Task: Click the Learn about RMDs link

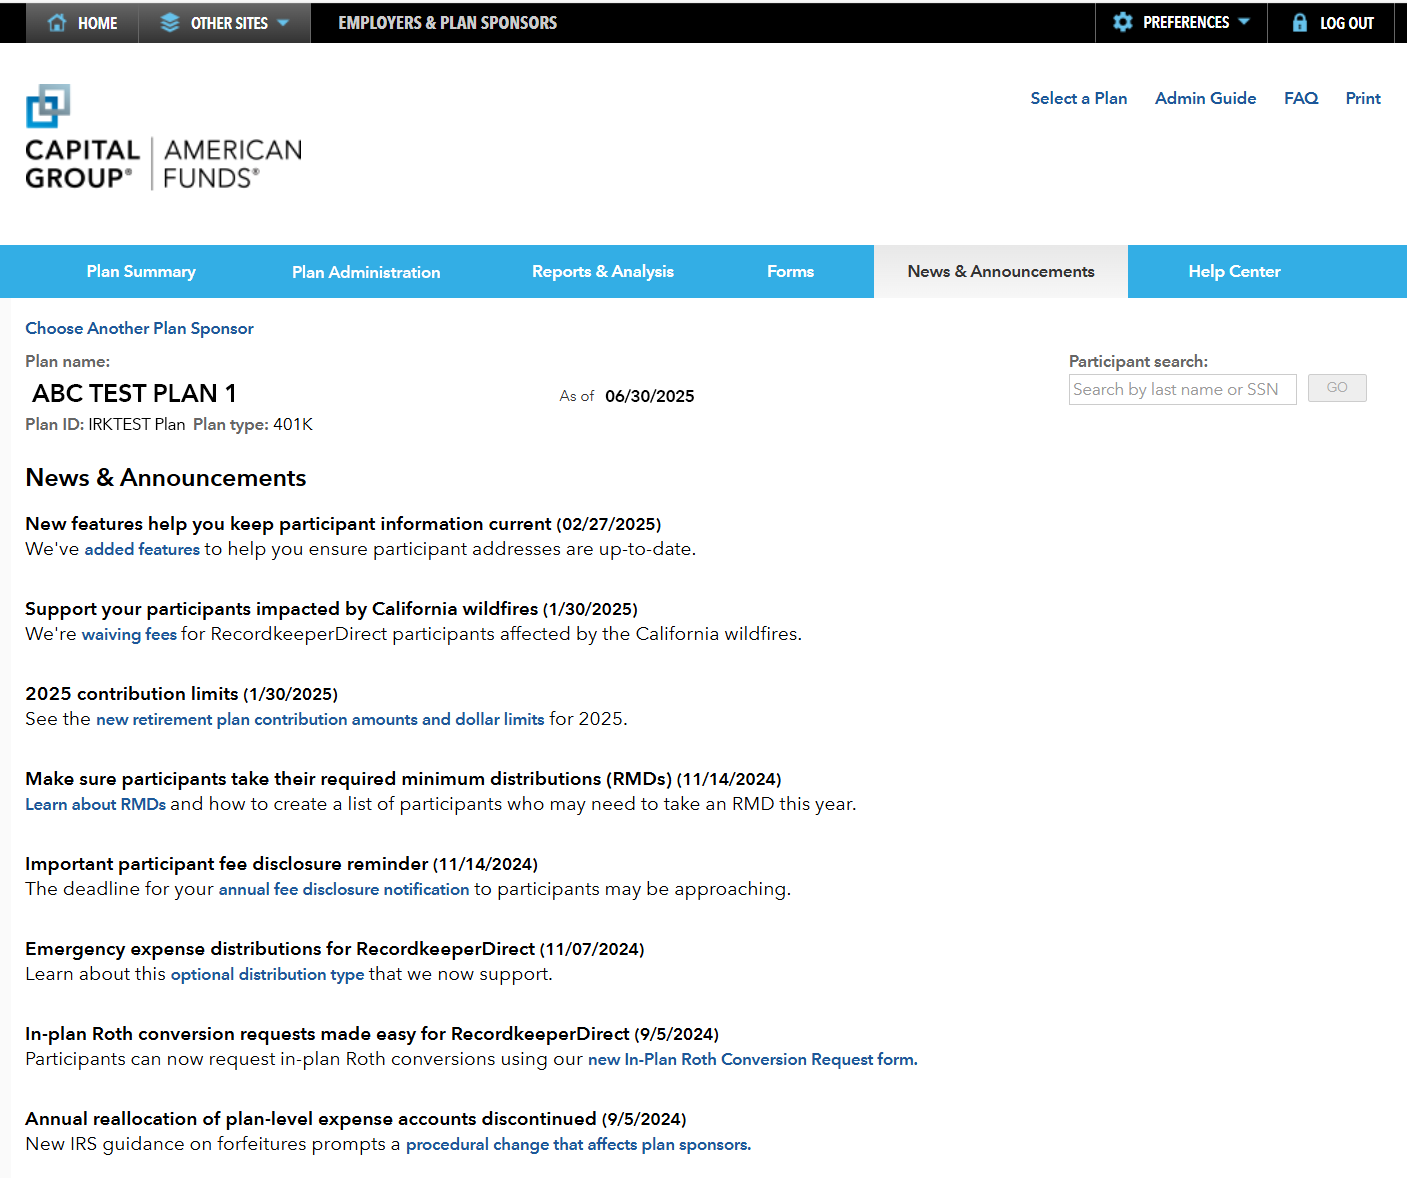Action: click(x=95, y=803)
